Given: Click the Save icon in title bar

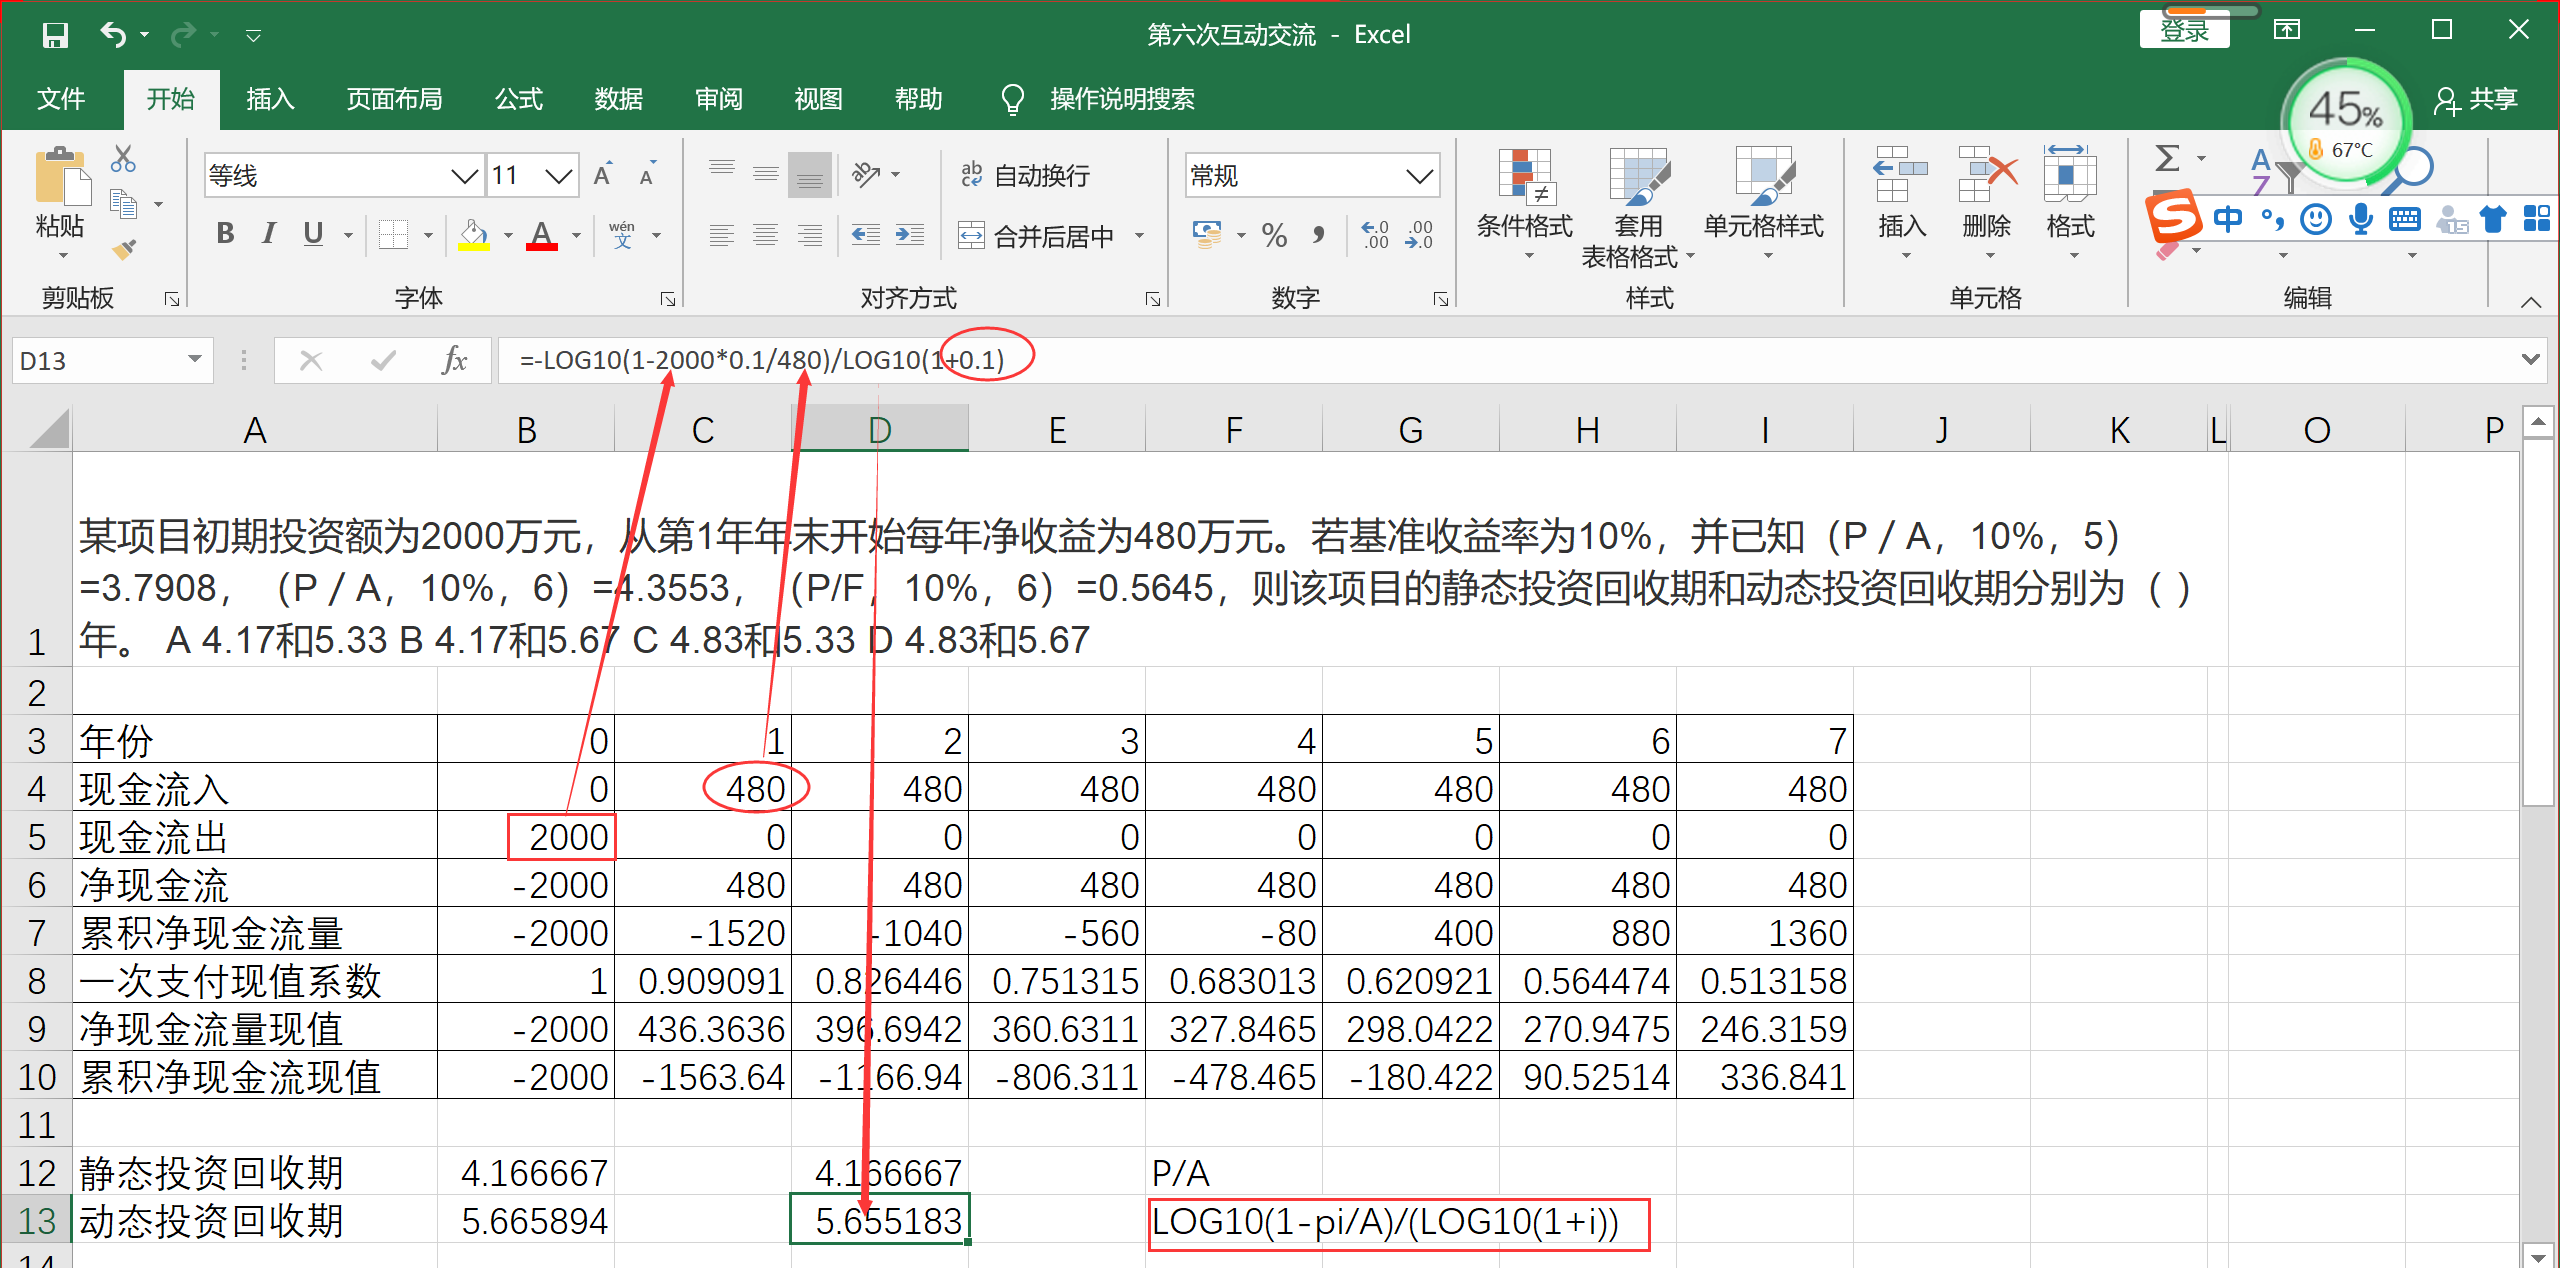Looking at the screenshot, I should 55,36.
